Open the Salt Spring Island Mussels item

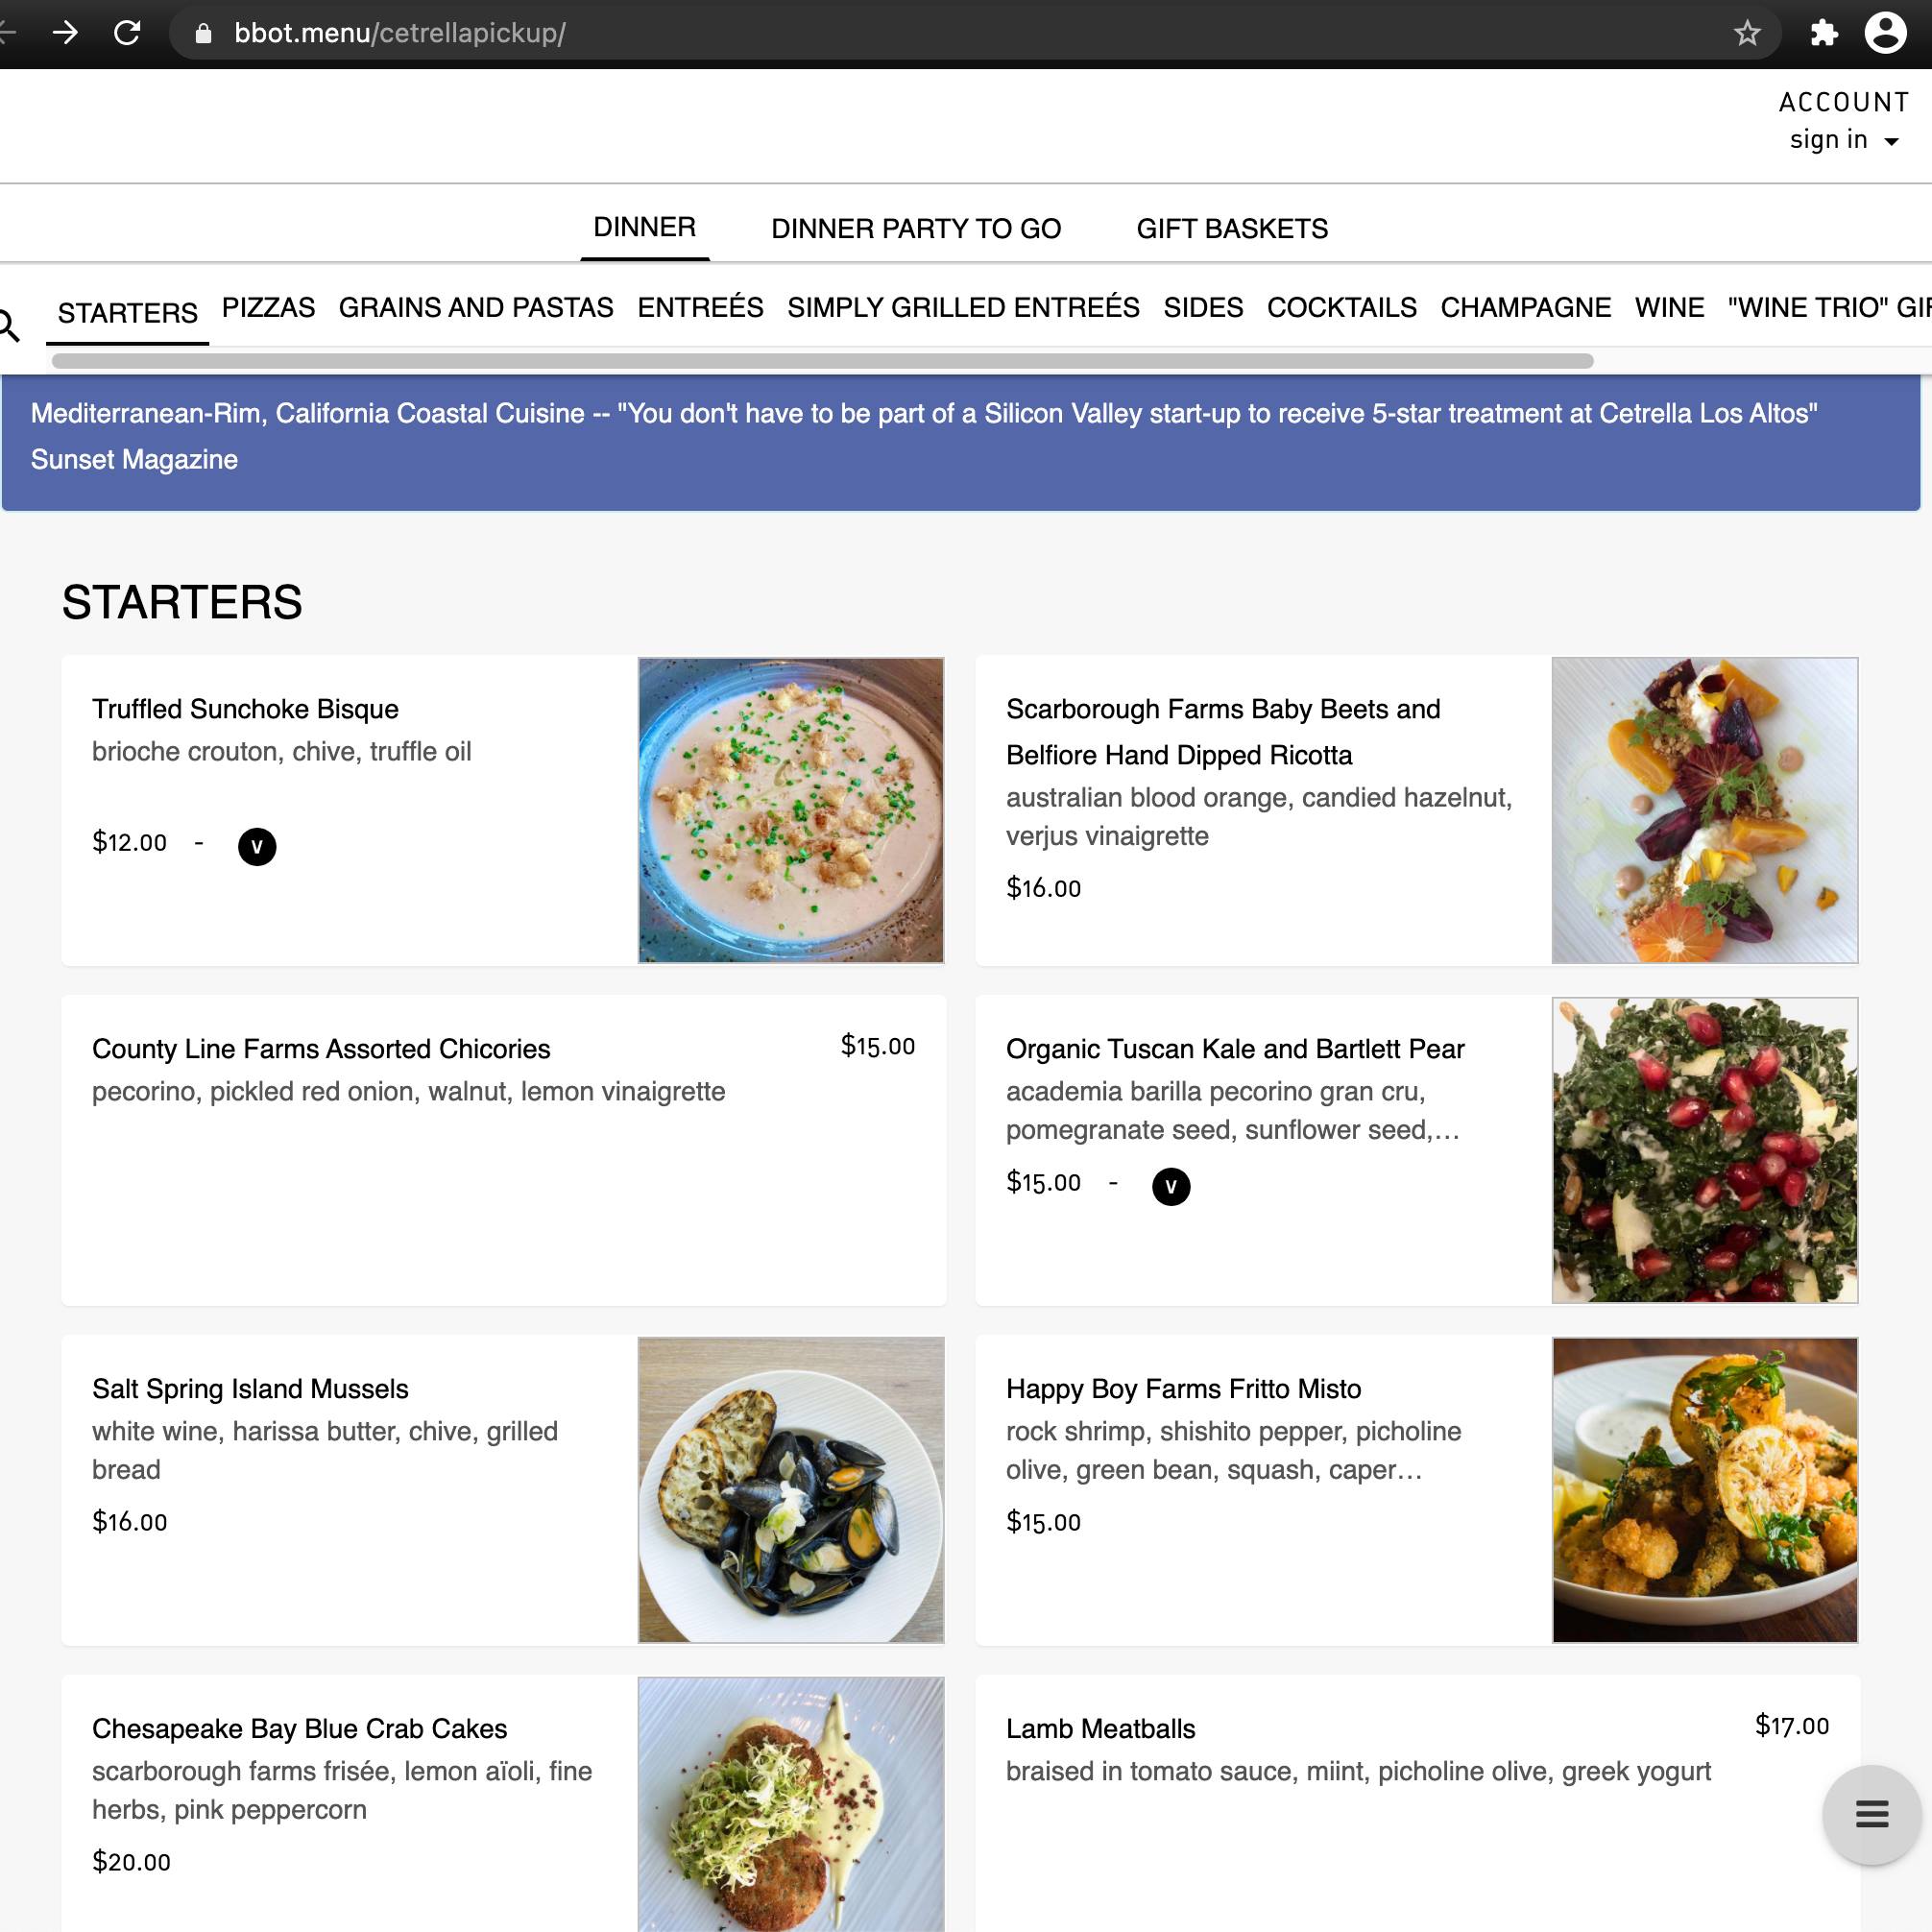click(x=503, y=1490)
